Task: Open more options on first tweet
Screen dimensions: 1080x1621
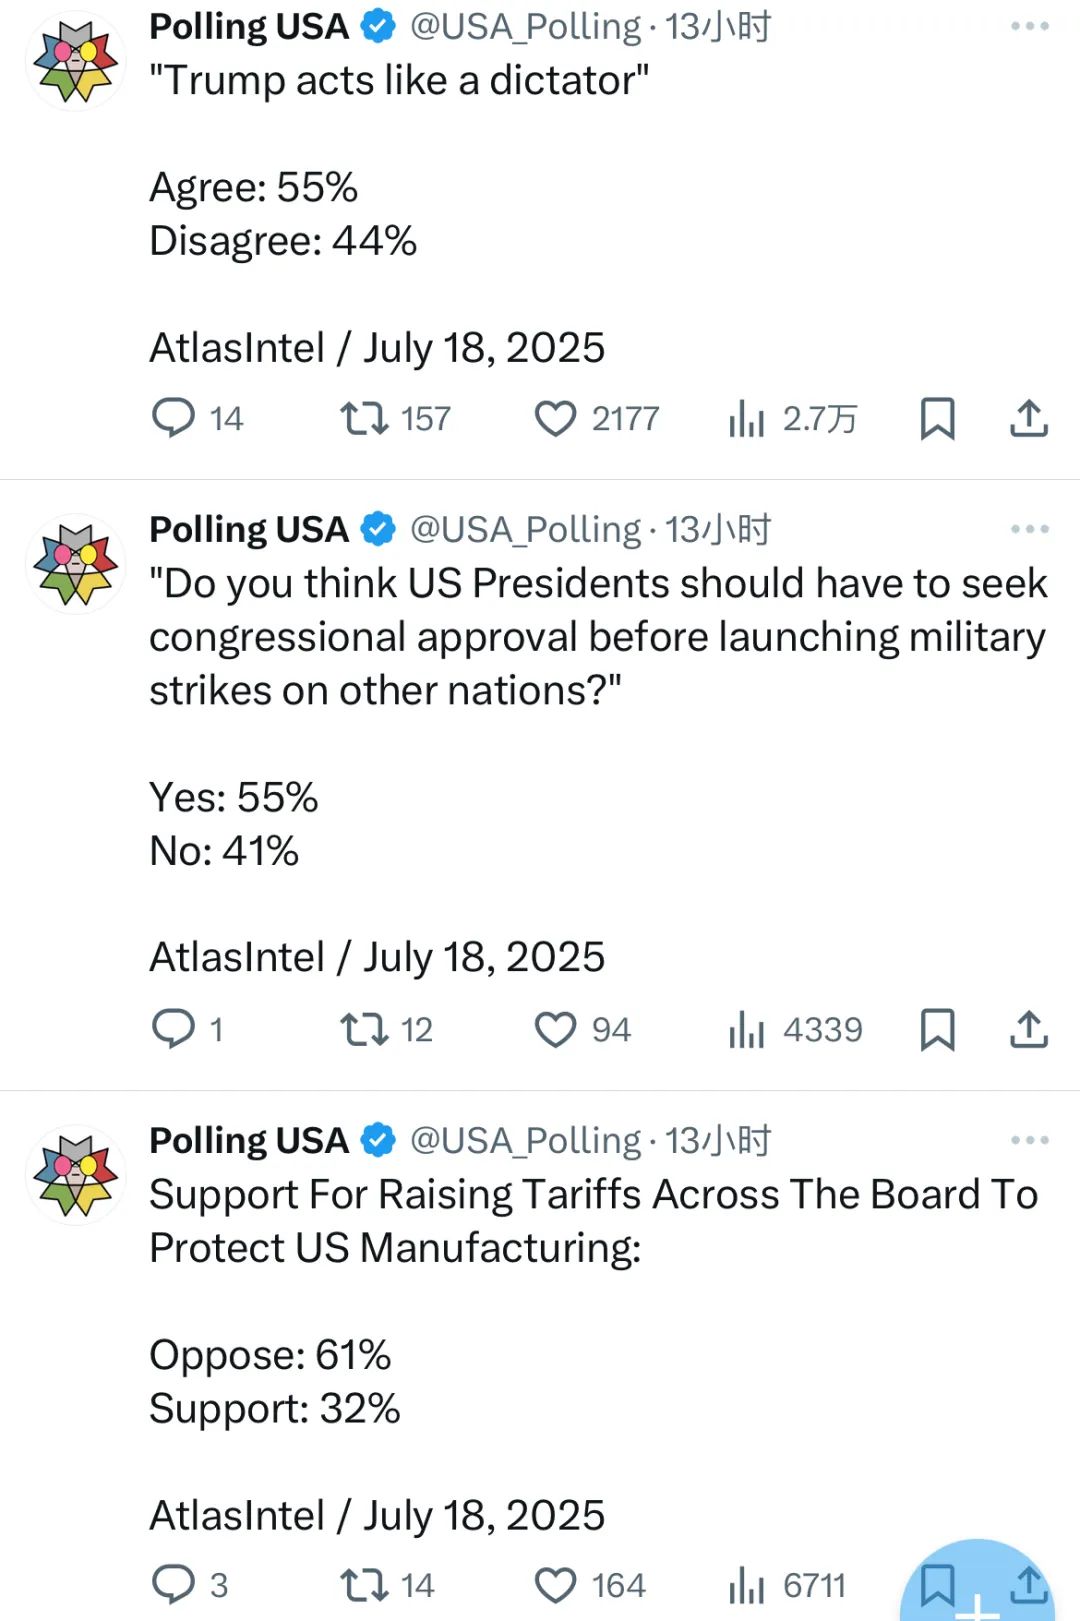Action: point(1029,26)
